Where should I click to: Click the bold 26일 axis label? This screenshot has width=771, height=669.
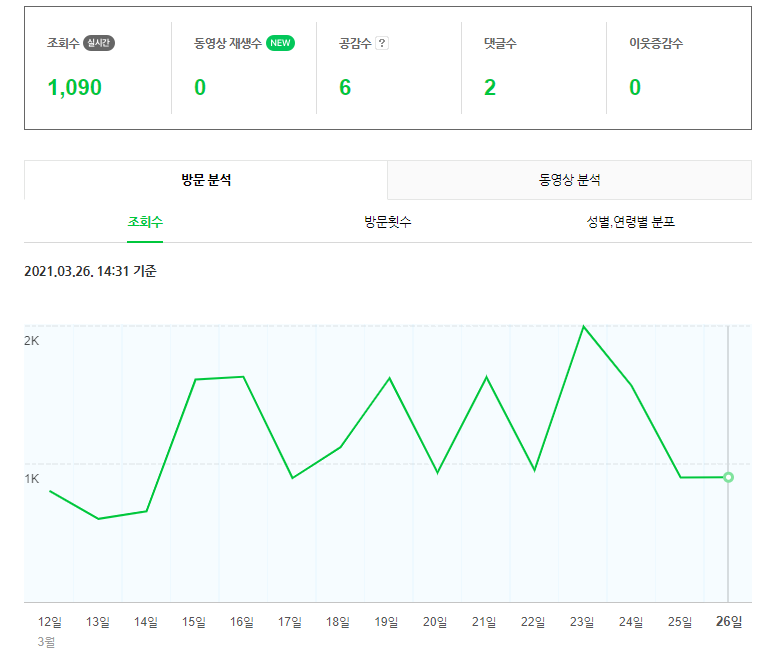[x=729, y=622]
